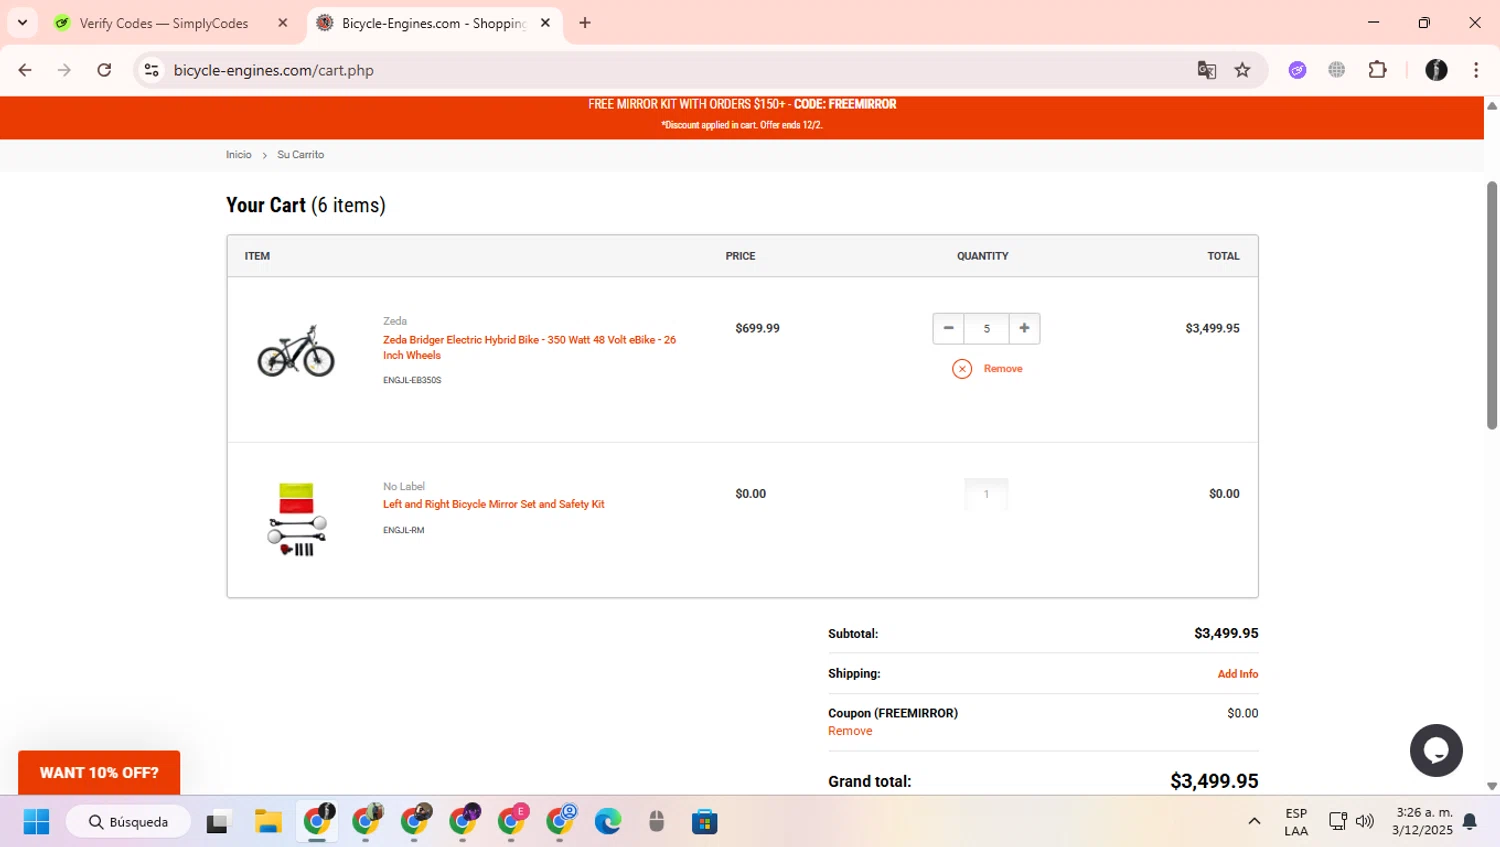Screen dimensions: 1500x847
Task: Open the Chrome profile avatar in toolbar
Action: click(x=1436, y=70)
